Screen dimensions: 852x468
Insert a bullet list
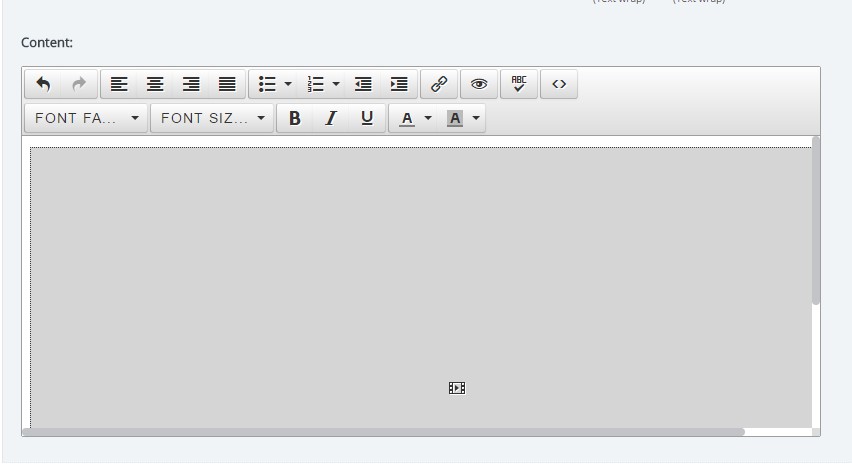point(267,84)
